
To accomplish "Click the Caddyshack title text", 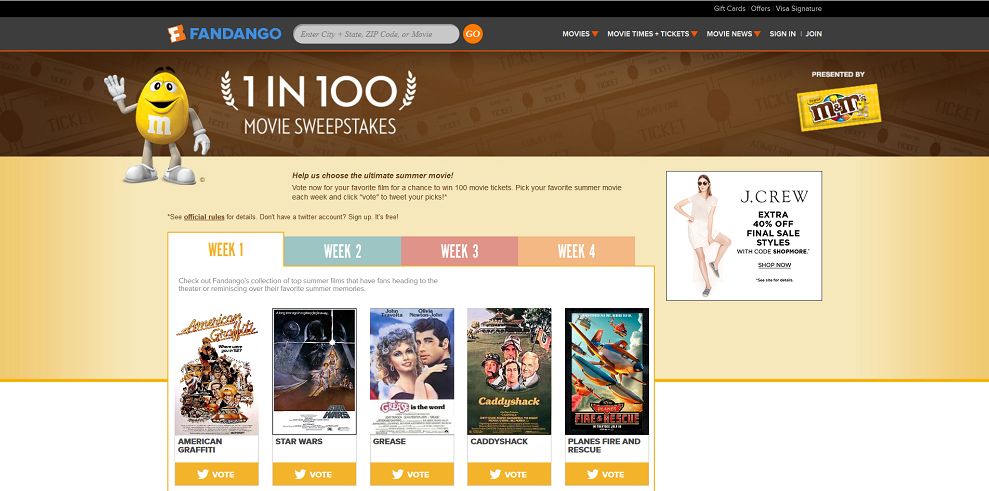I will click(499, 442).
